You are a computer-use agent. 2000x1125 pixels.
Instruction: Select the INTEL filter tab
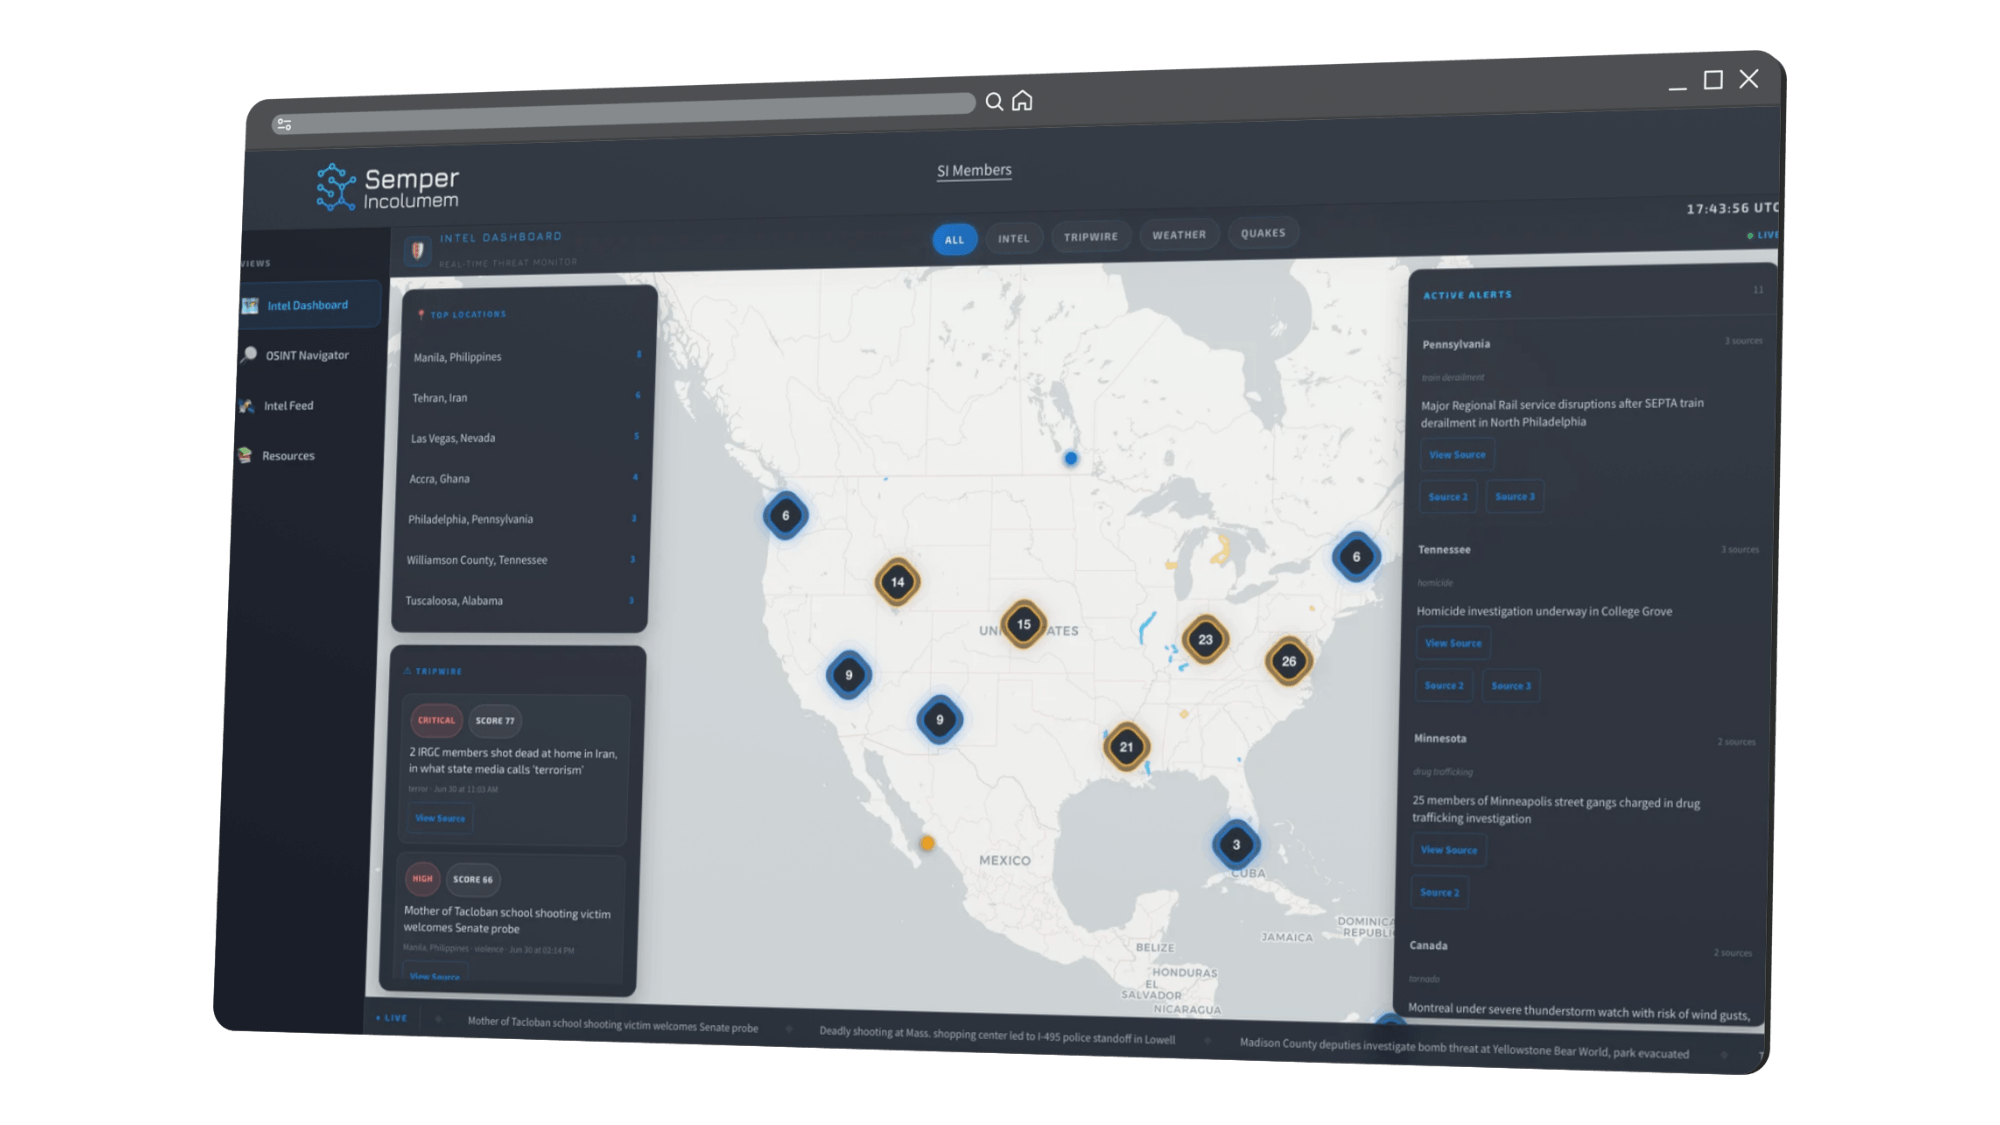1013,238
